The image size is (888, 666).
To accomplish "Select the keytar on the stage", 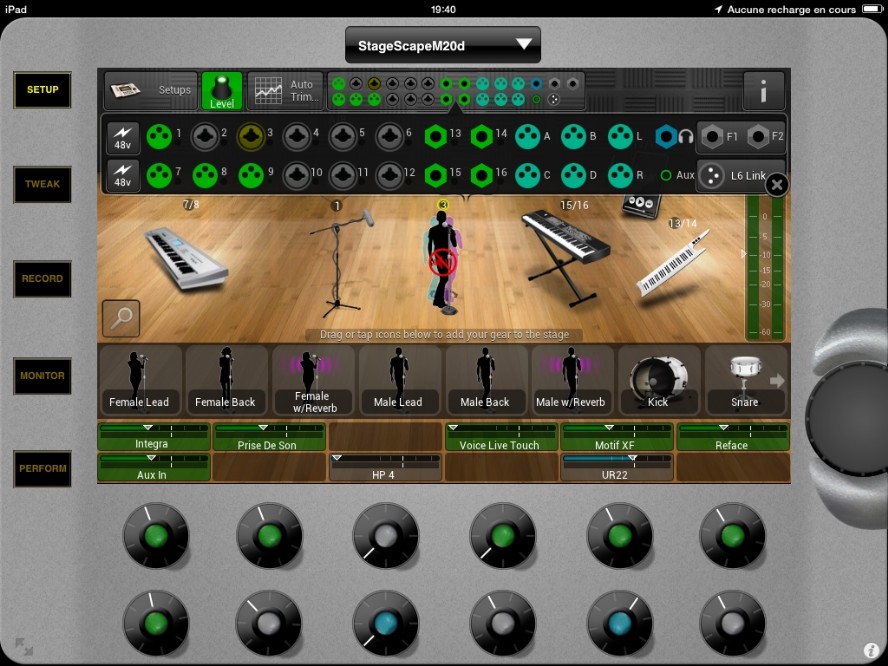I will tap(672, 265).
